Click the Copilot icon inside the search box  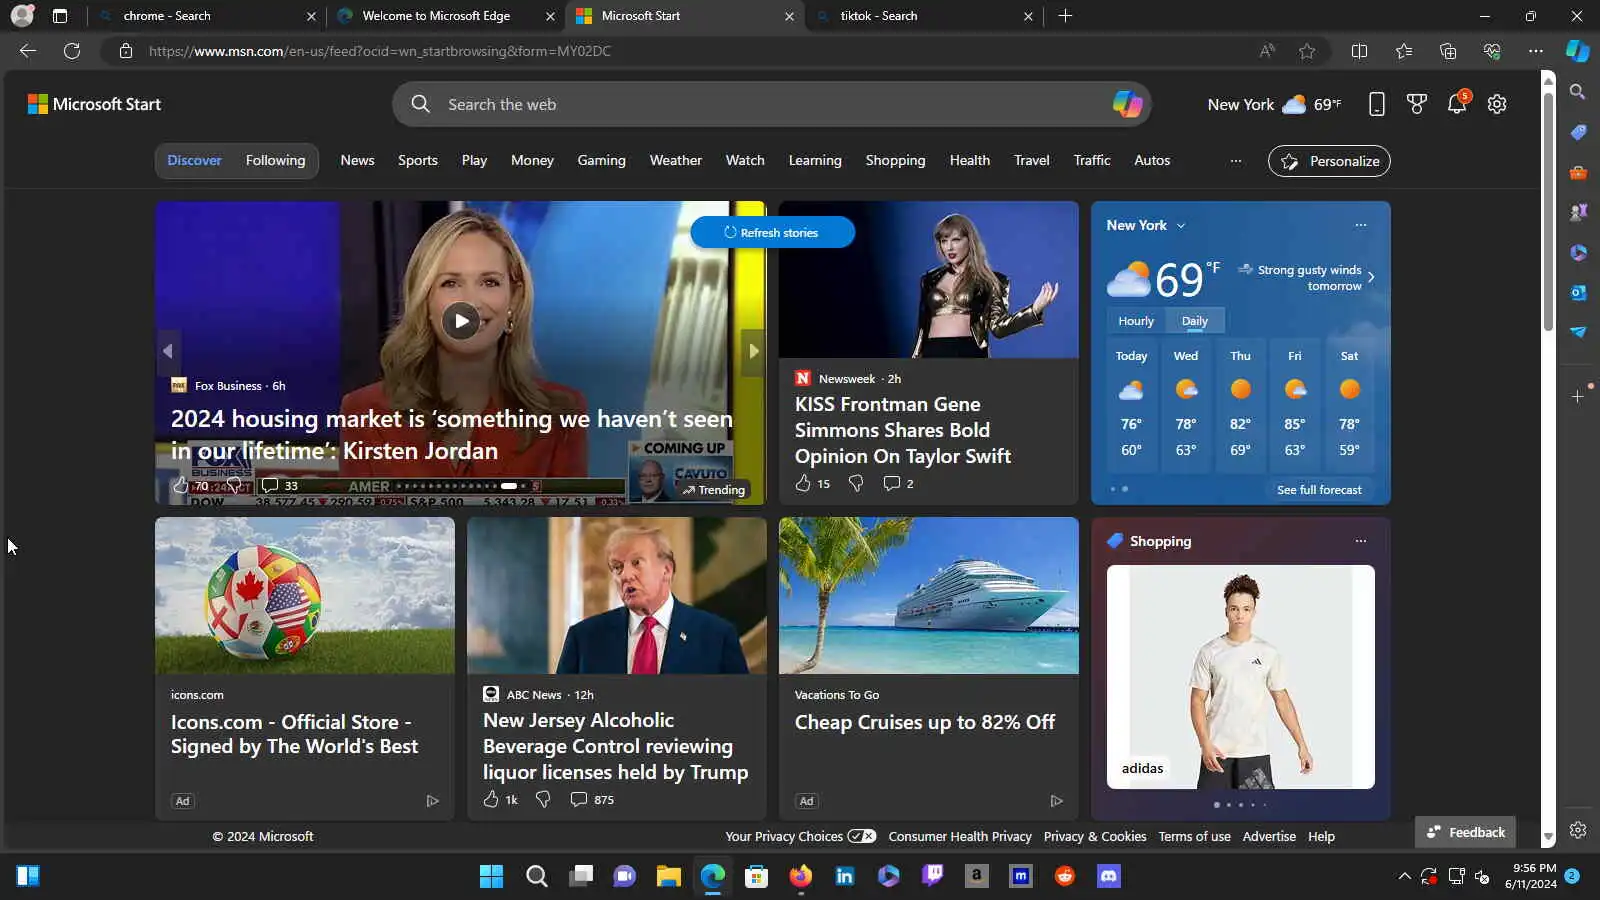tap(1127, 104)
